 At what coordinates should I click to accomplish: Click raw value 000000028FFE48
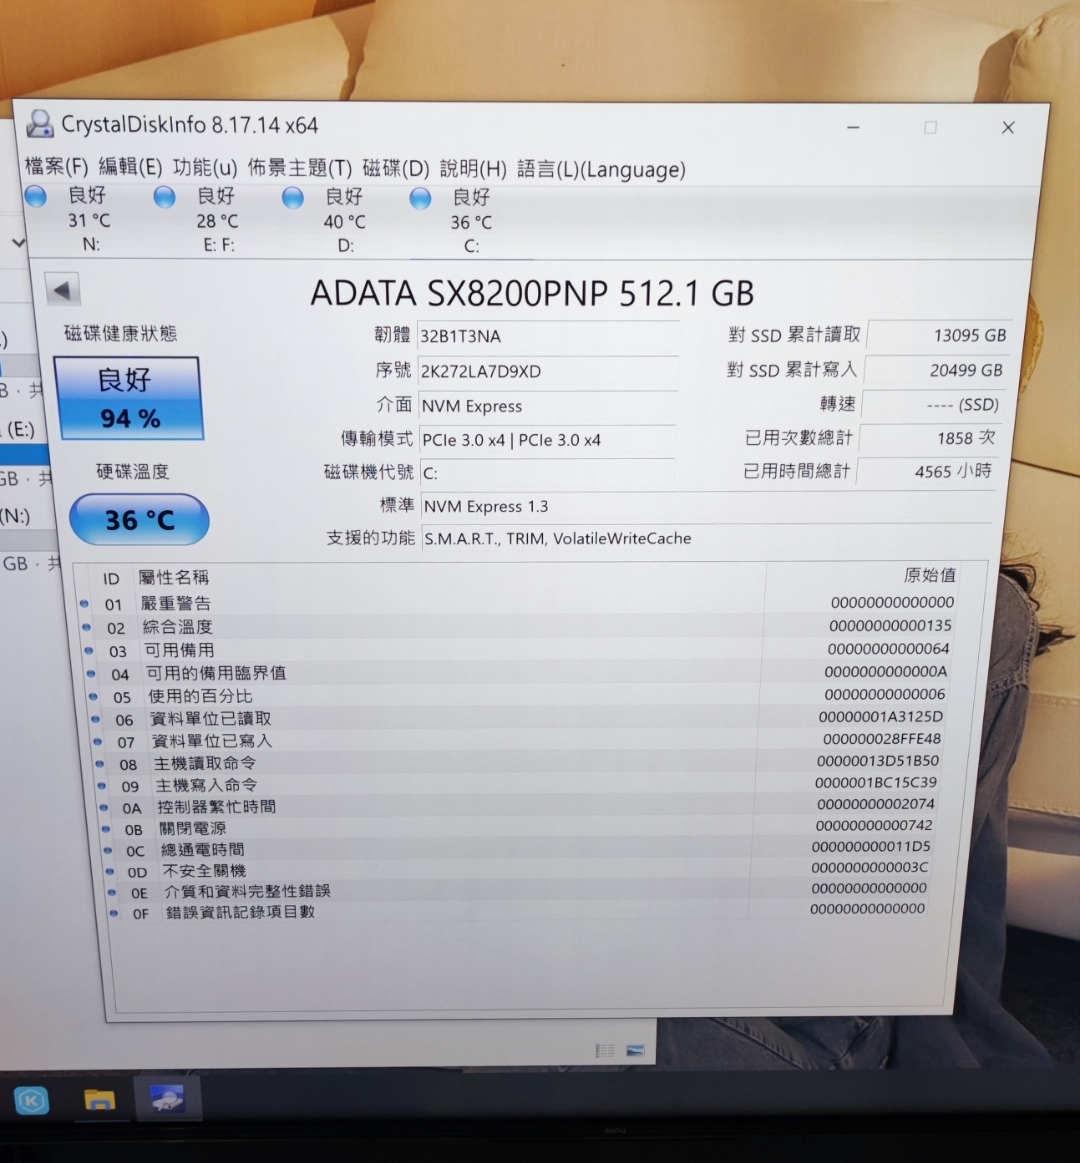(882, 739)
